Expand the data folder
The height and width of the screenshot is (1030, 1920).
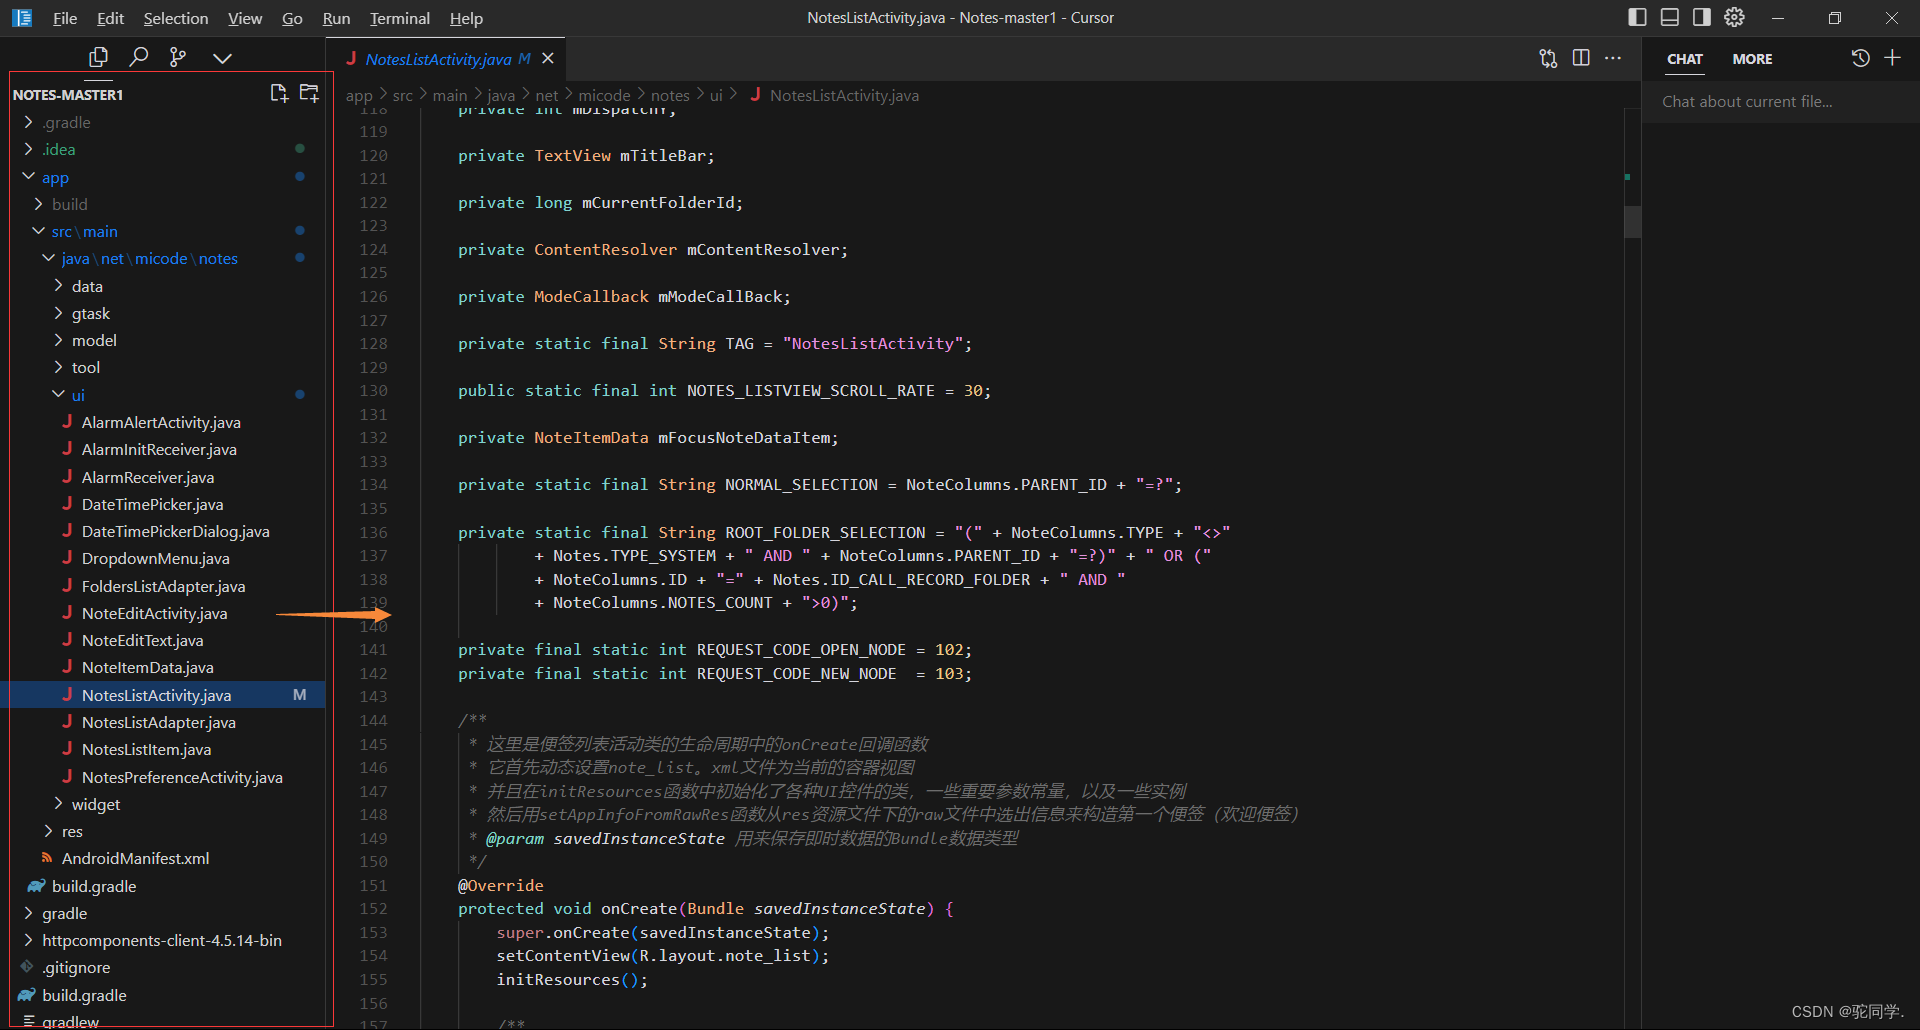point(87,286)
